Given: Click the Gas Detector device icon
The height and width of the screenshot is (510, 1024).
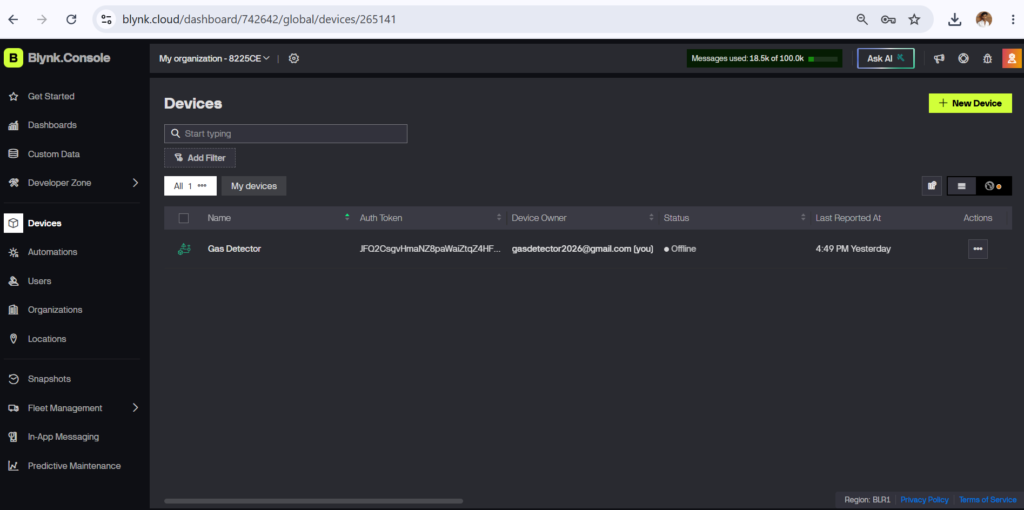Looking at the screenshot, I should click(x=184, y=249).
